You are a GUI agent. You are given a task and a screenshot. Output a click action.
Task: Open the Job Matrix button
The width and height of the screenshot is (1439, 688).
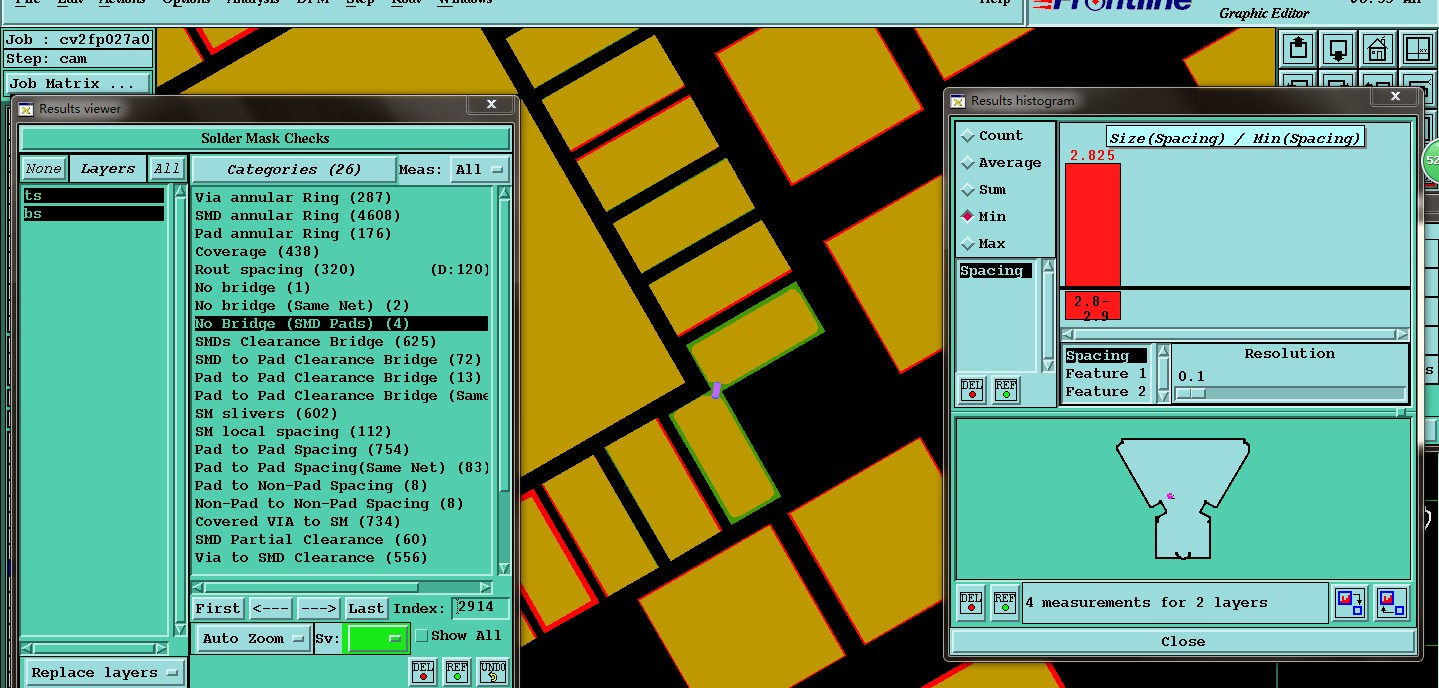click(79, 84)
